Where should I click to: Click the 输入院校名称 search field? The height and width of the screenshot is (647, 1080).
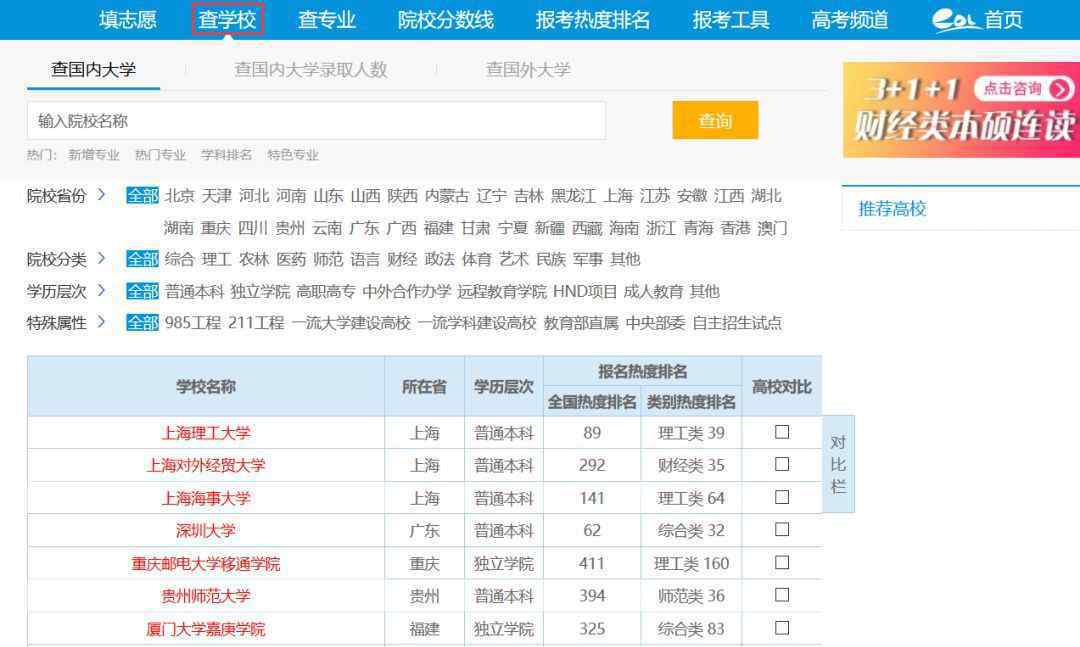pyautogui.click(x=317, y=121)
